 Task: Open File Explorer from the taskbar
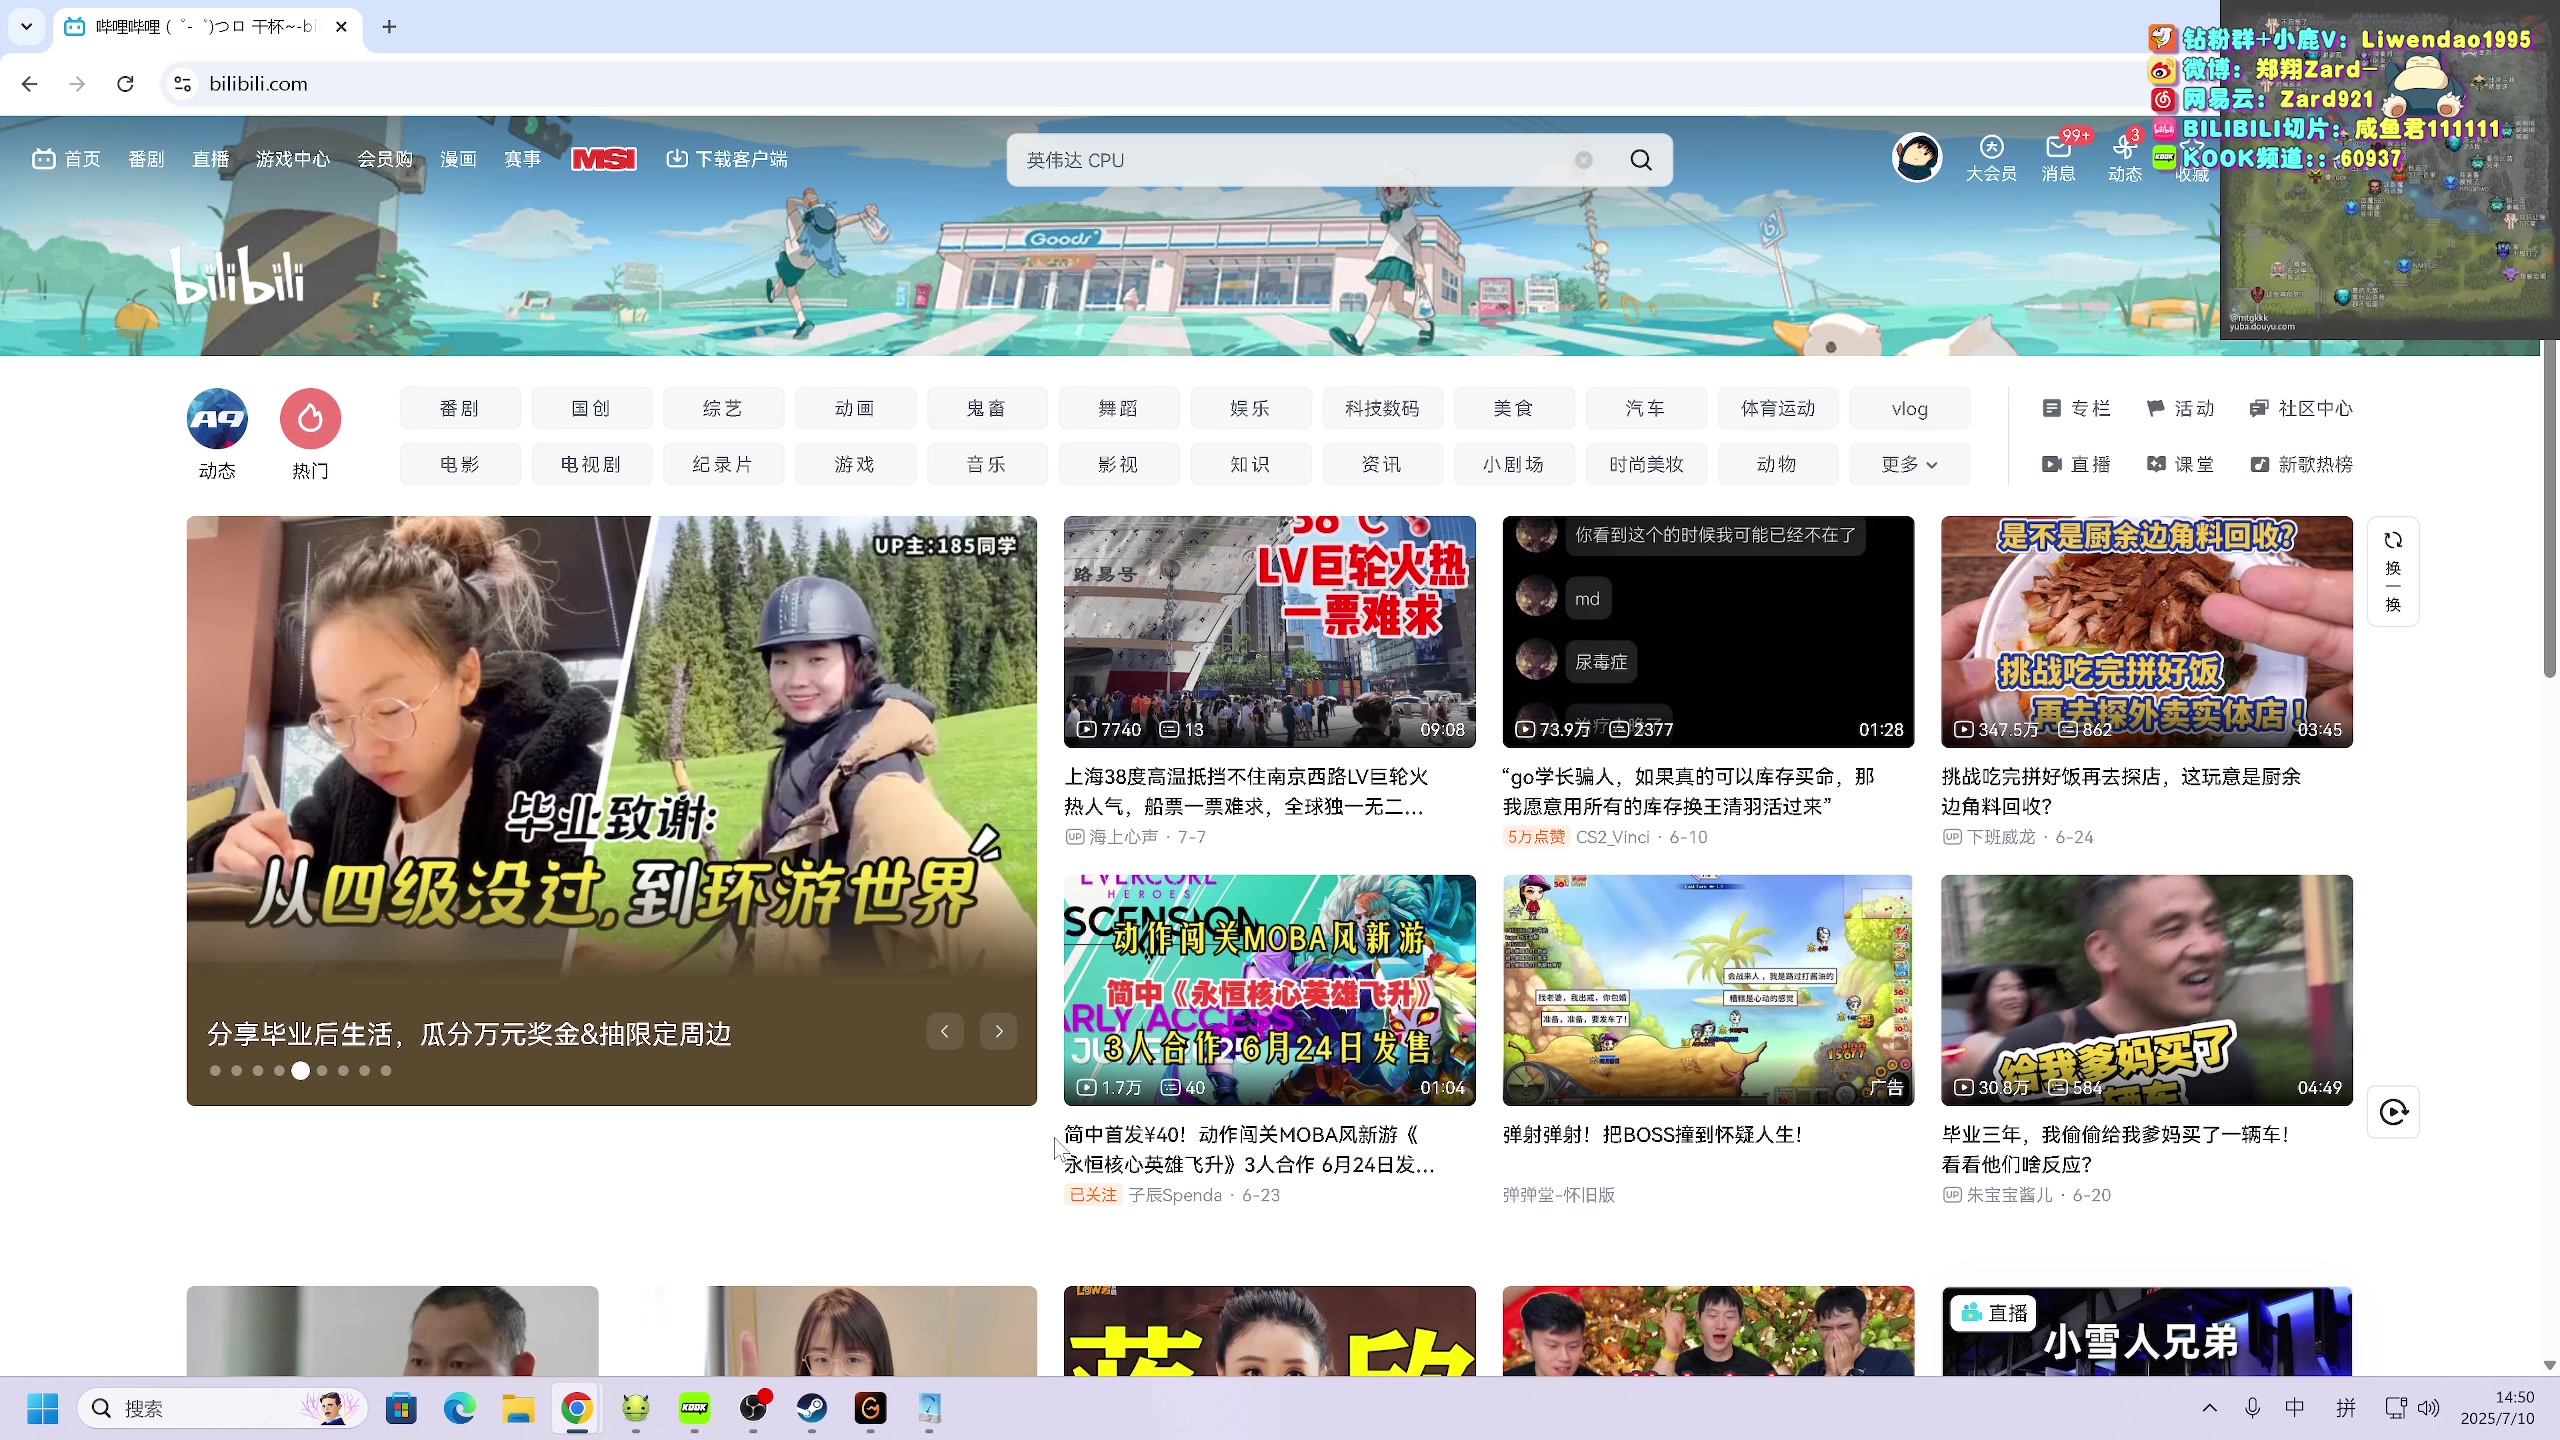(518, 1408)
